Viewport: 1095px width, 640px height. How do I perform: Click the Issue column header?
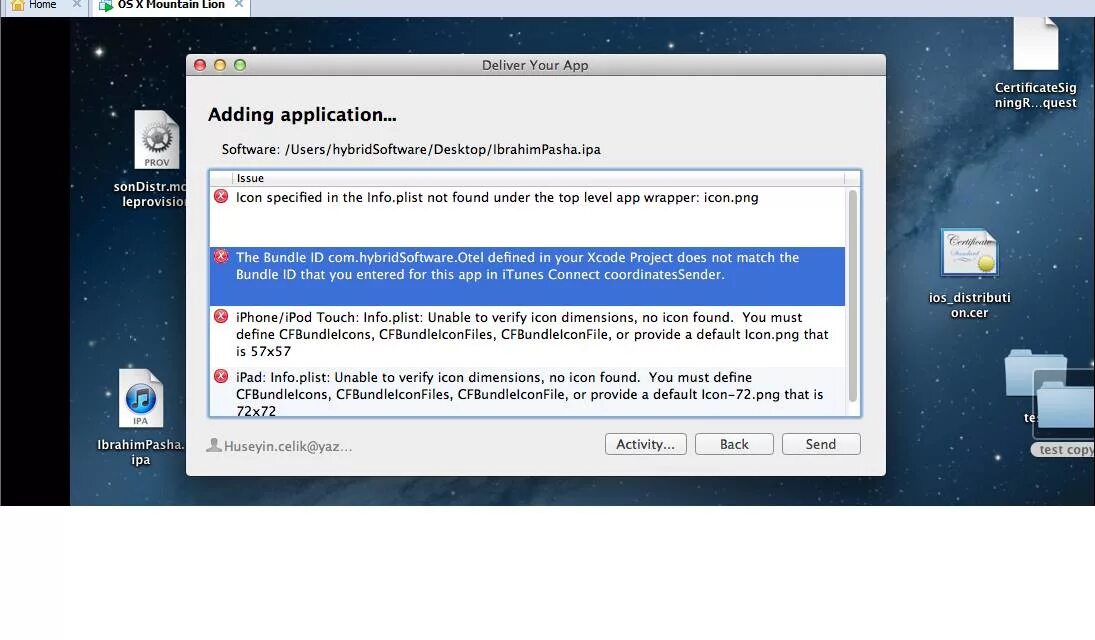[538, 178]
